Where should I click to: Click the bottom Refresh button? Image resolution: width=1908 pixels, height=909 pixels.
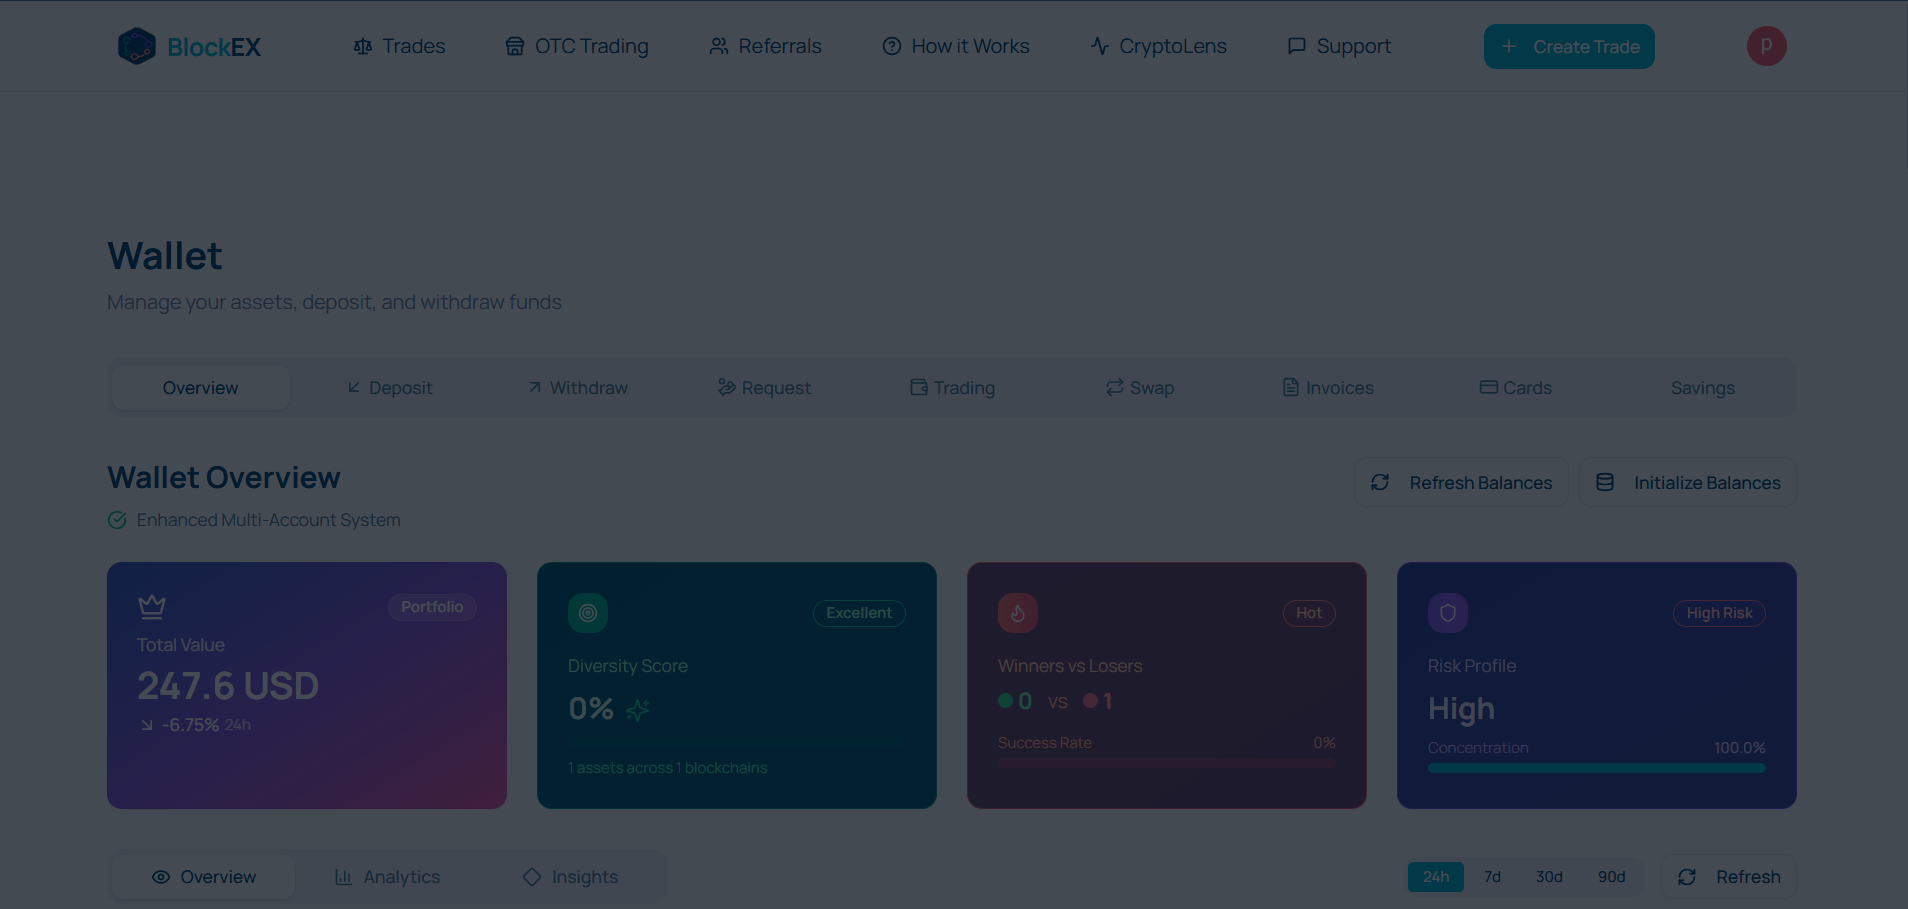click(x=1729, y=877)
